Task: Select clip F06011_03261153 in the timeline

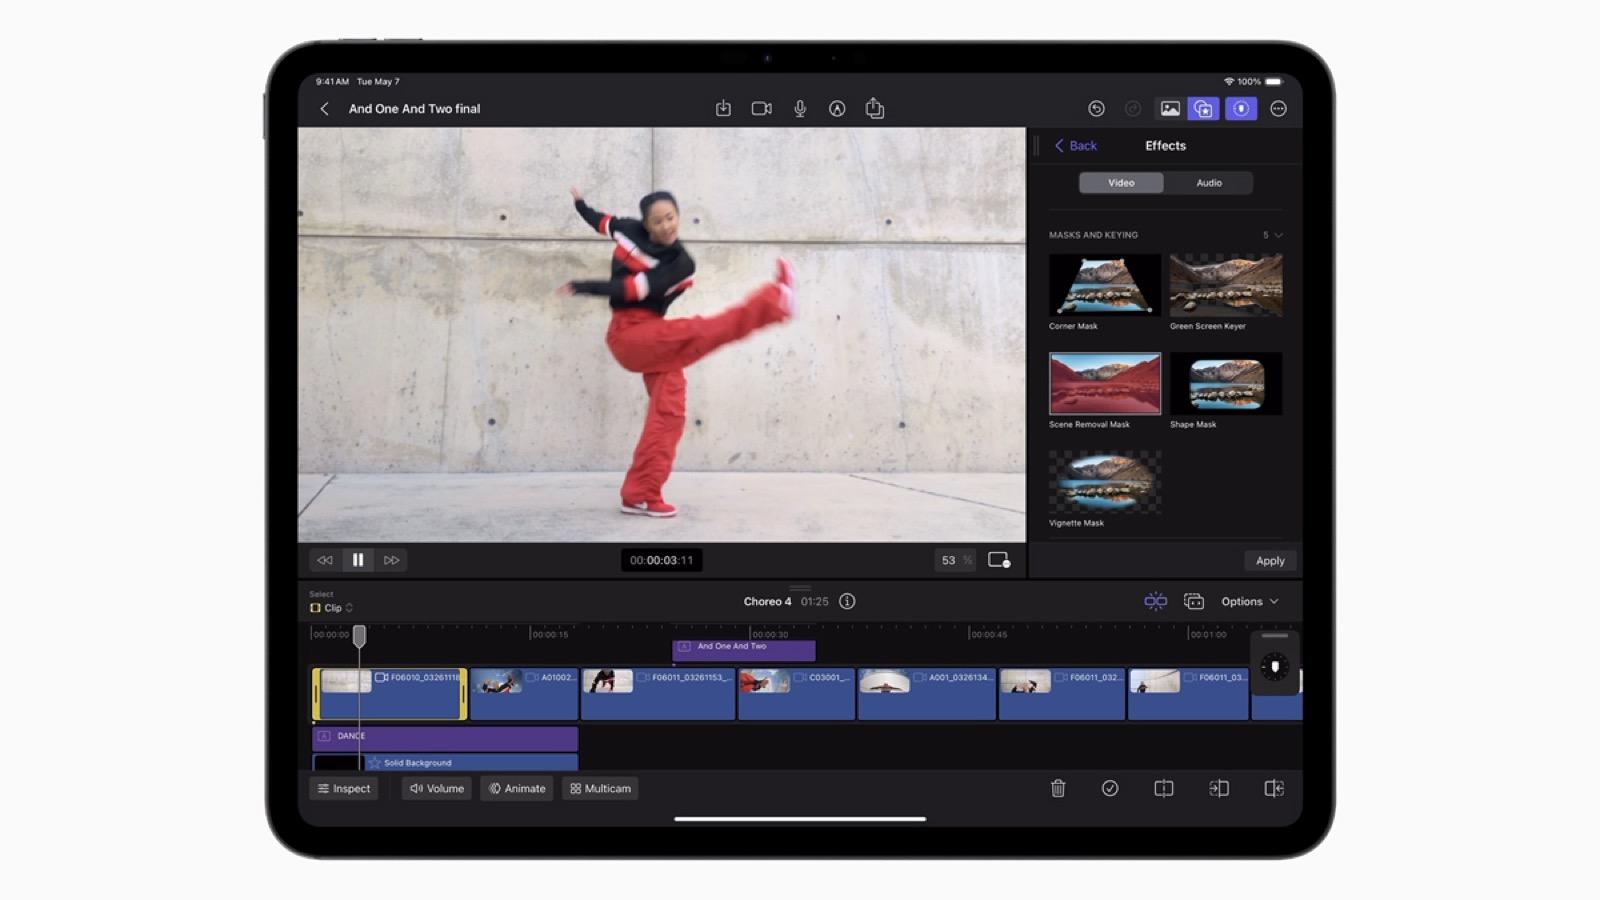Action: click(x=658, y=694)
